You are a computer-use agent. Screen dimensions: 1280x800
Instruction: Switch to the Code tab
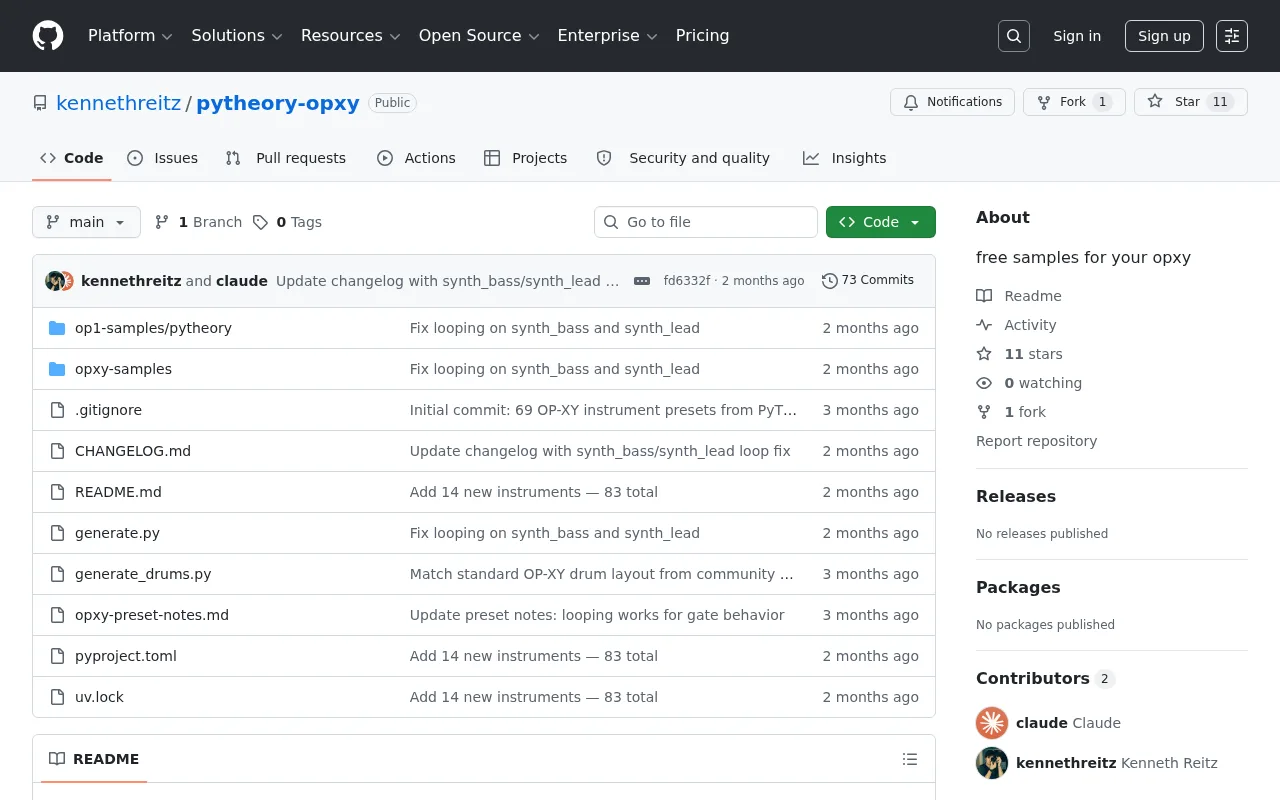pos(72,158)
